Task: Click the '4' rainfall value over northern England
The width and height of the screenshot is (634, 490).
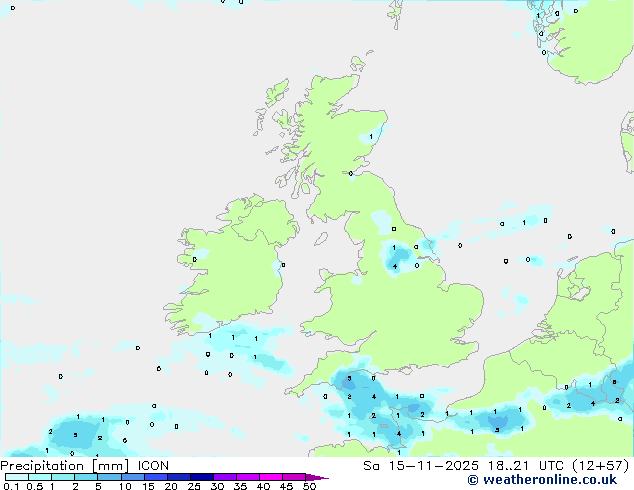Action: [395, 266]
